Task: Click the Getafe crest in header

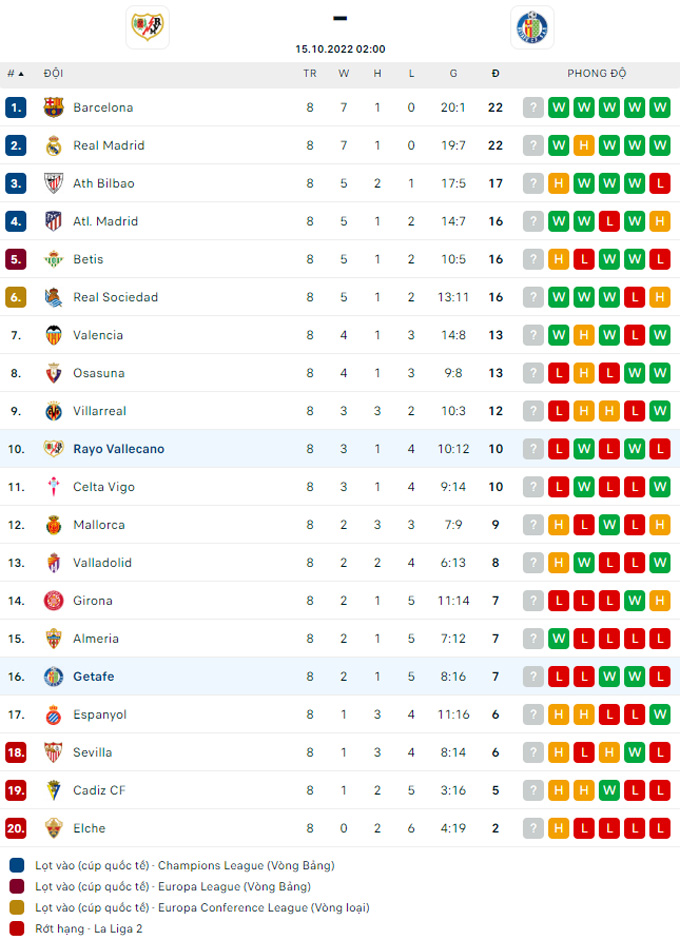Action: [531, 27]
